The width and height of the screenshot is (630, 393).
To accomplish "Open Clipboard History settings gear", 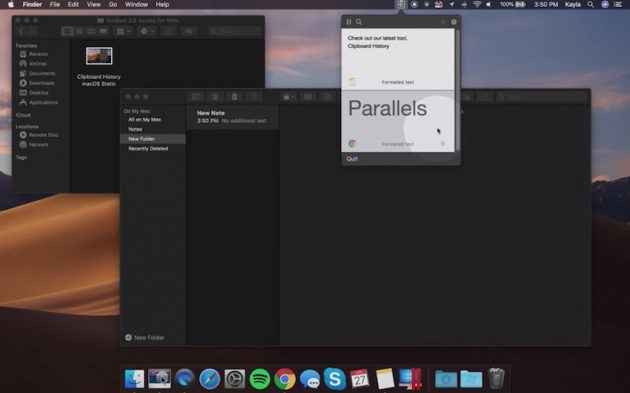I will pyautogui.click(x=454, y=22).
